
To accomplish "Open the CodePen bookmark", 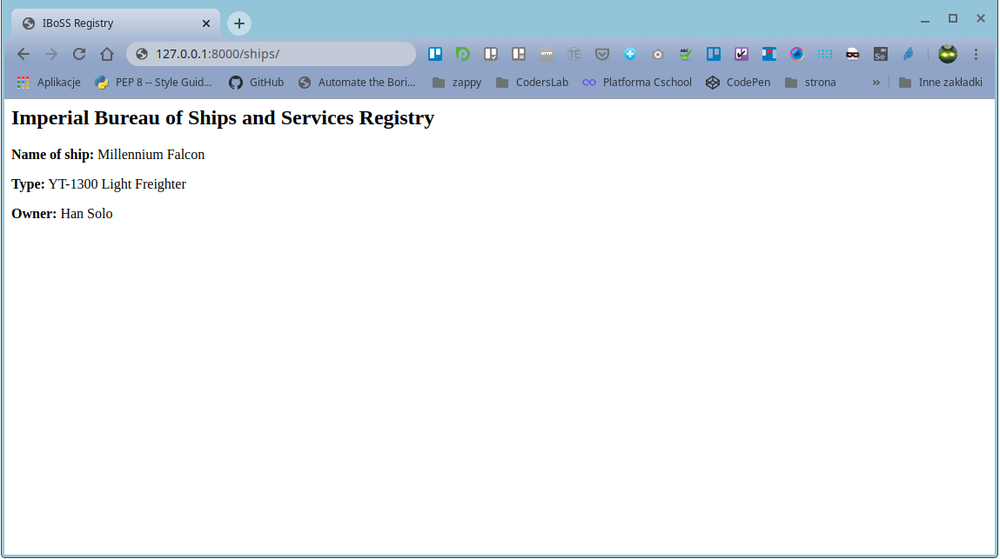I will (x=738, y=82).
